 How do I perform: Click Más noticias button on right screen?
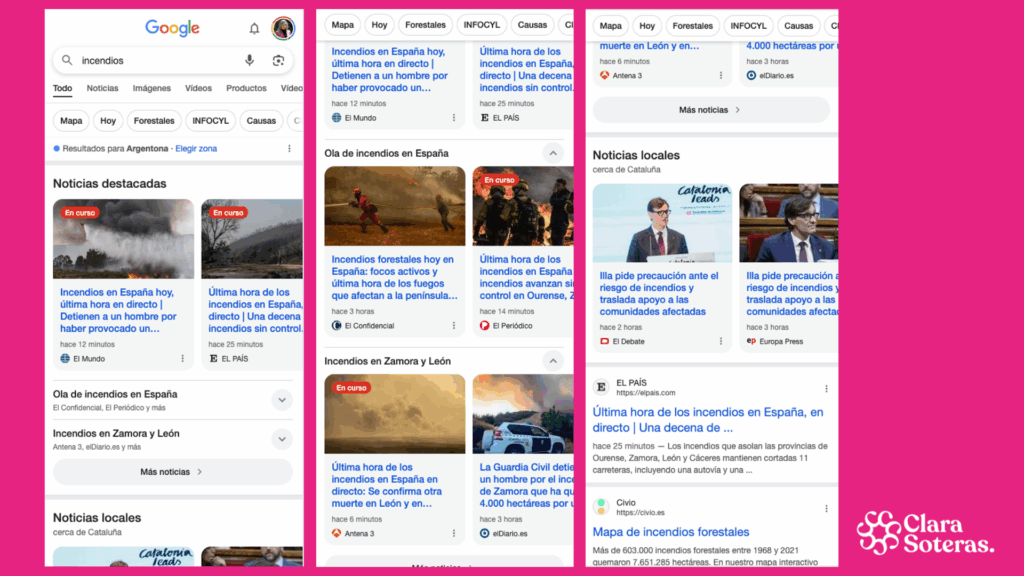coord(711,110)
